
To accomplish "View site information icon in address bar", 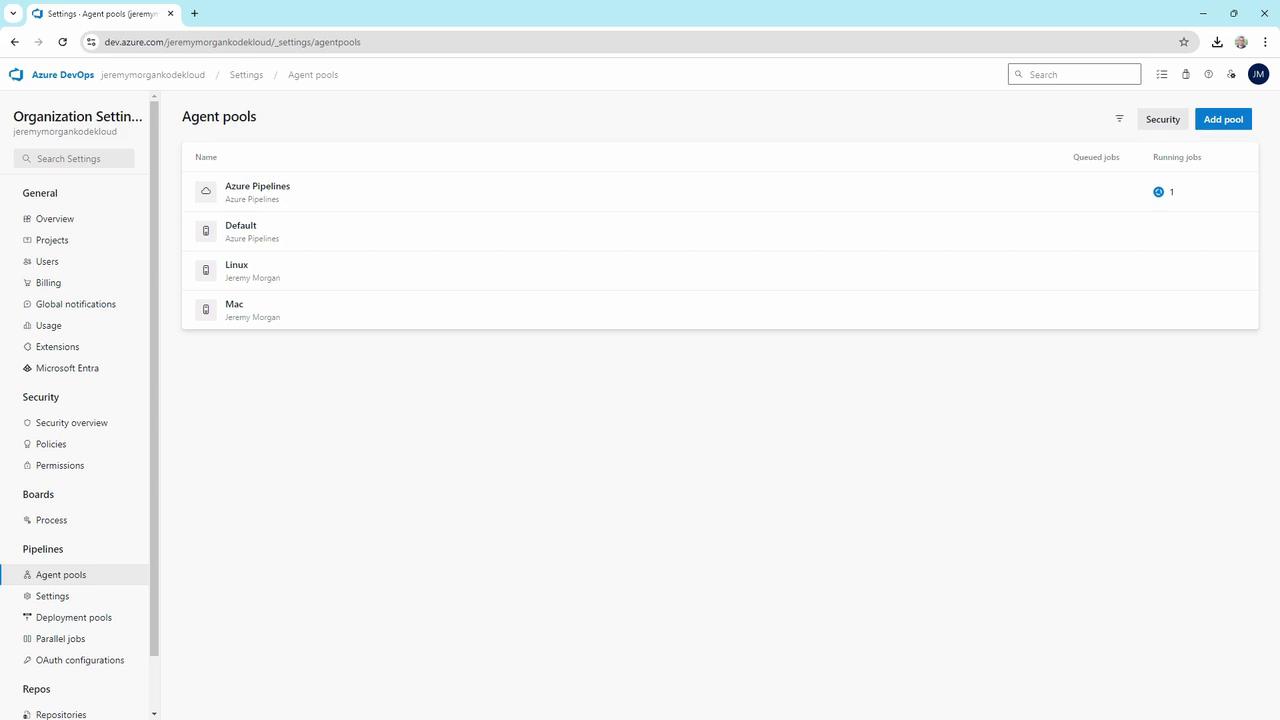I will [x=91, y=42].
